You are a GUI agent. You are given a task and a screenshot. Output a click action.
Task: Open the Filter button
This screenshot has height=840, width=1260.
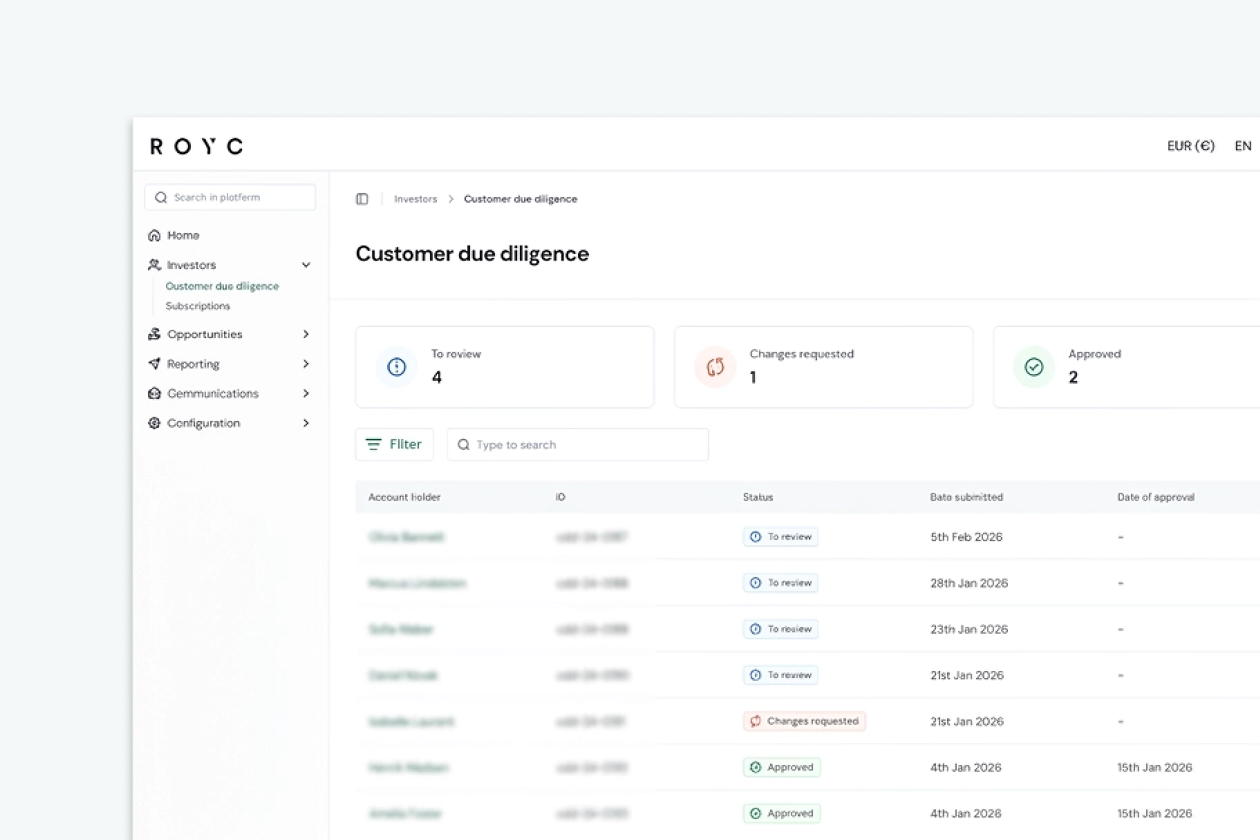pyautogui.click(x=394, y=445)
